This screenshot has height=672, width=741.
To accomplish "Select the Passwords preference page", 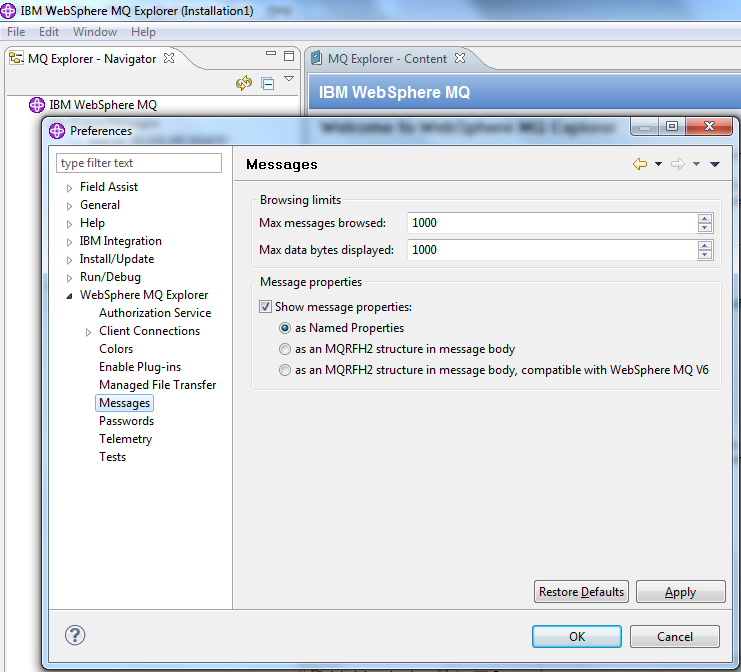I will 127,421.
